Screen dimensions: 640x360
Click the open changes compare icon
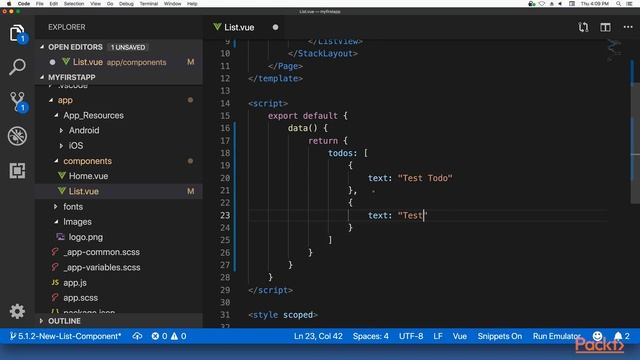[583, 27]
